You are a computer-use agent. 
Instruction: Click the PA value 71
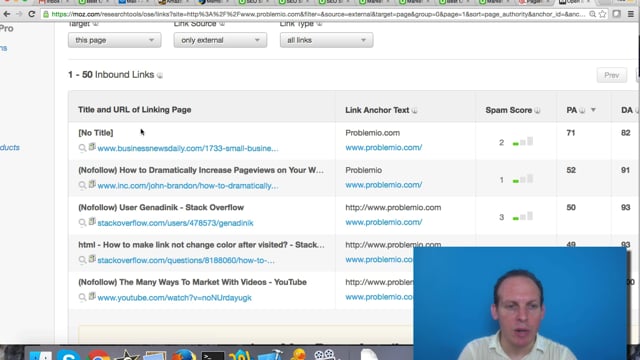(571, 133)
